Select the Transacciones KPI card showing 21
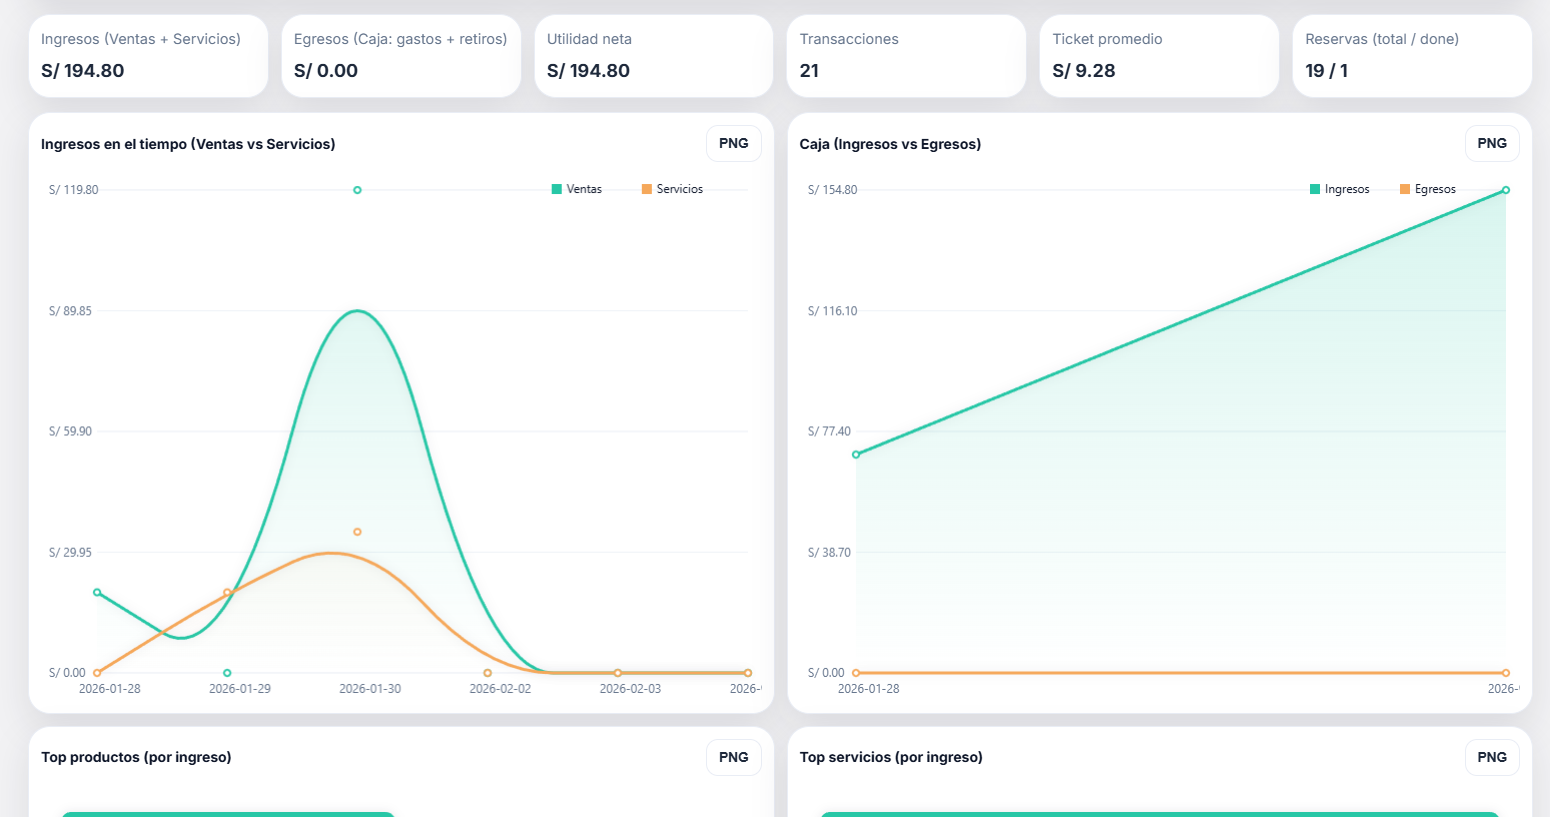Image resolution: width=1550 pixels, height=817 pixels. [x=906, y=55]
